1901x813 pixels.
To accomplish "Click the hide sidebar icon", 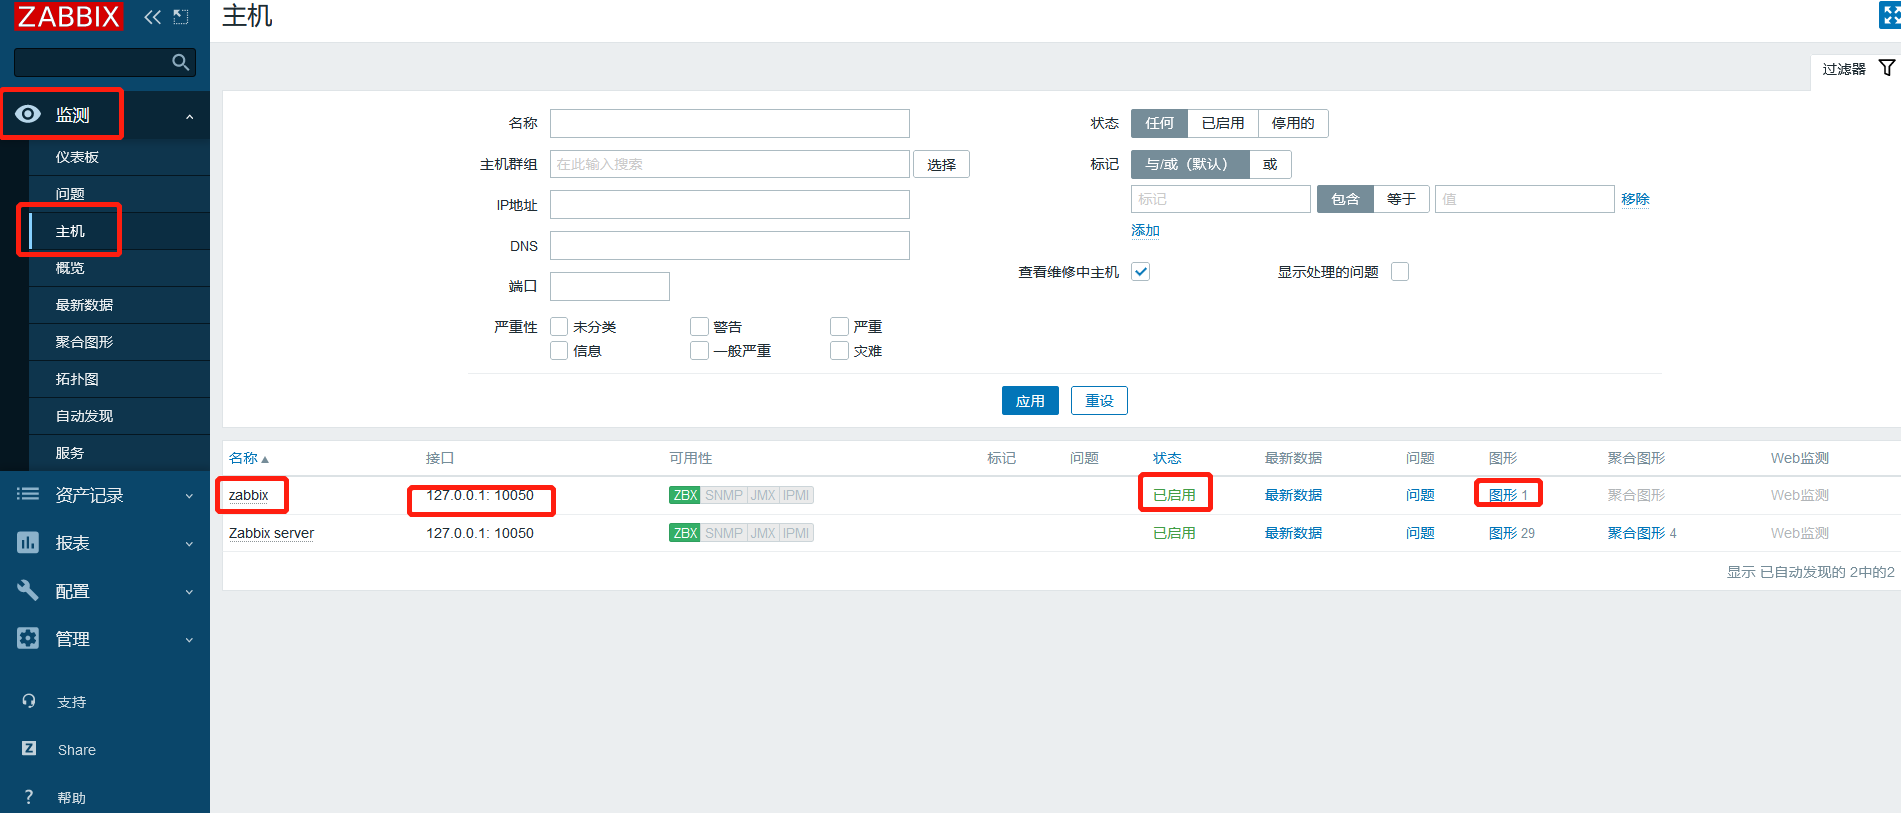I will tap(181, 16).
